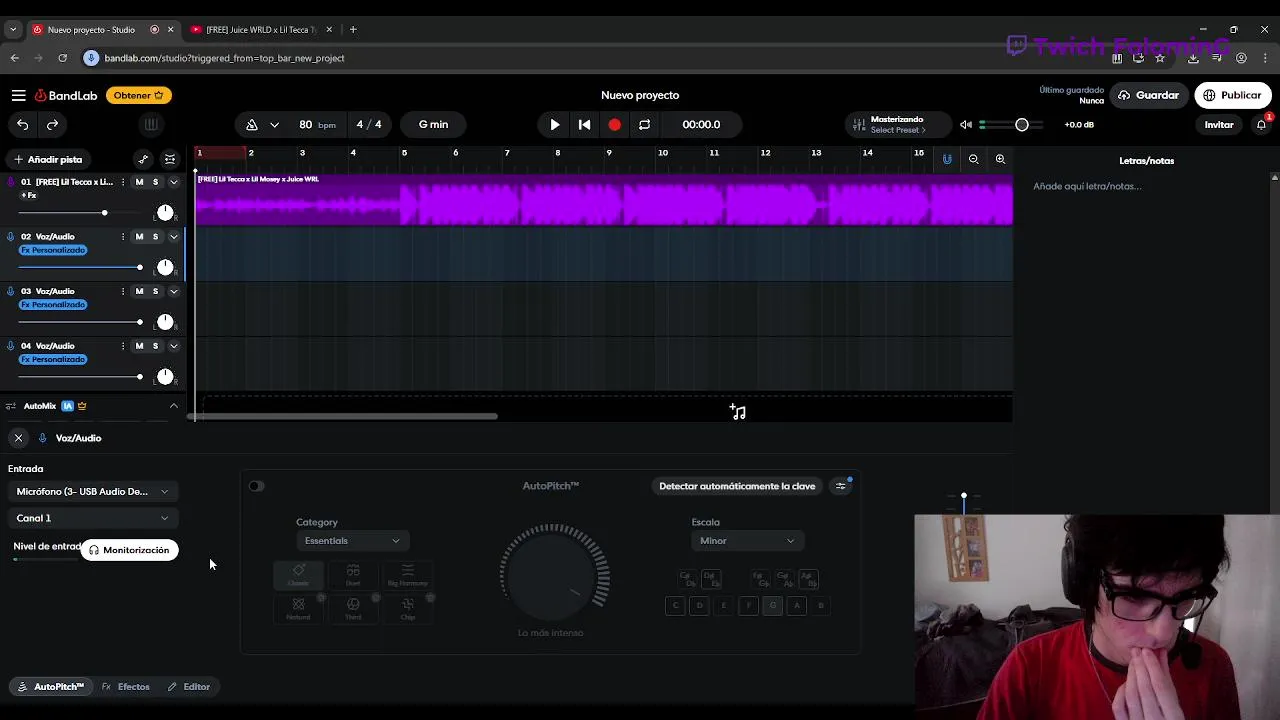Switch to the Juice WRLD browser tab
Image resolution: width=1280 pixels, height=720 pixels.
260,30
